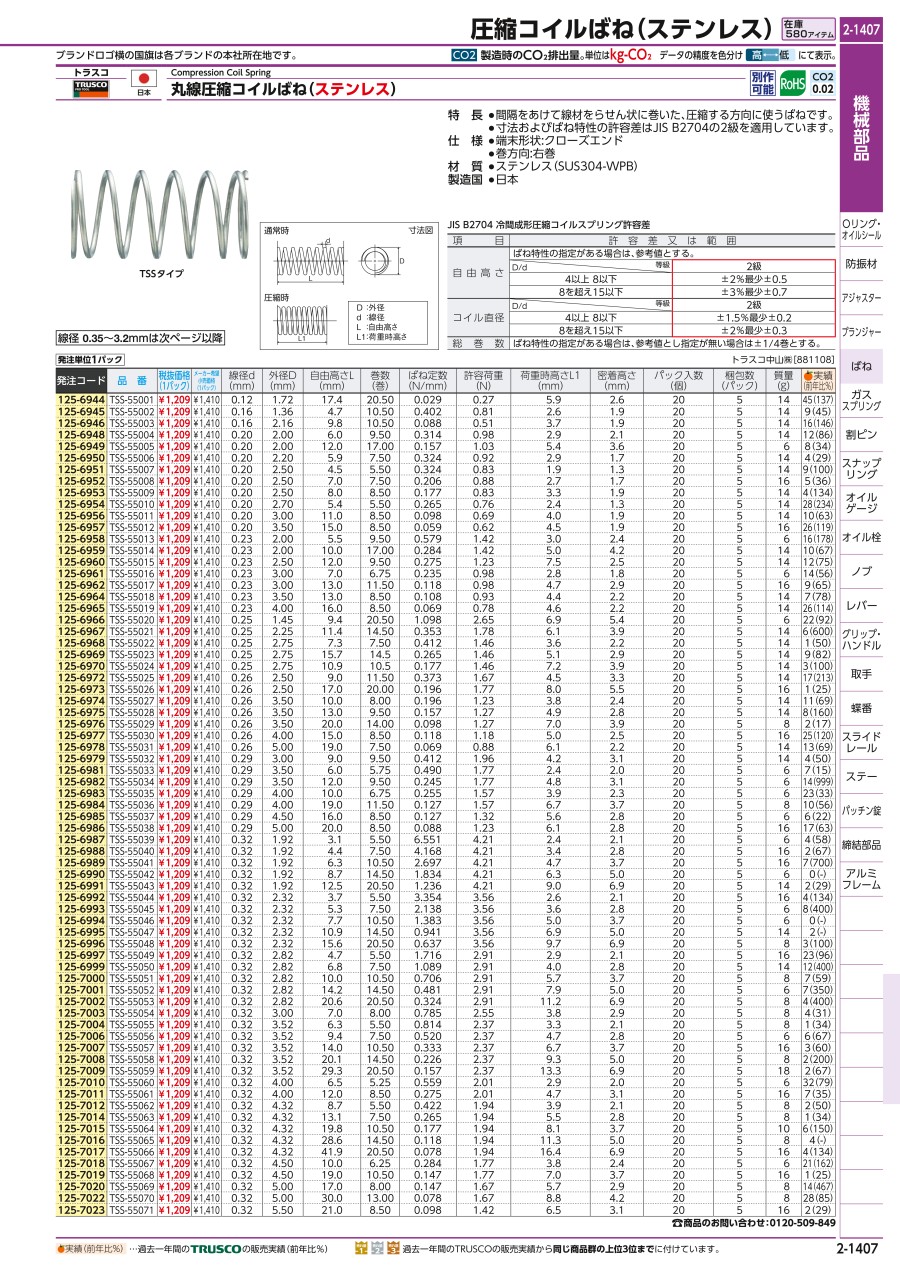The image size is (900, 1272).
Task: Click the Japan flag icon
Action: (143, 79)
